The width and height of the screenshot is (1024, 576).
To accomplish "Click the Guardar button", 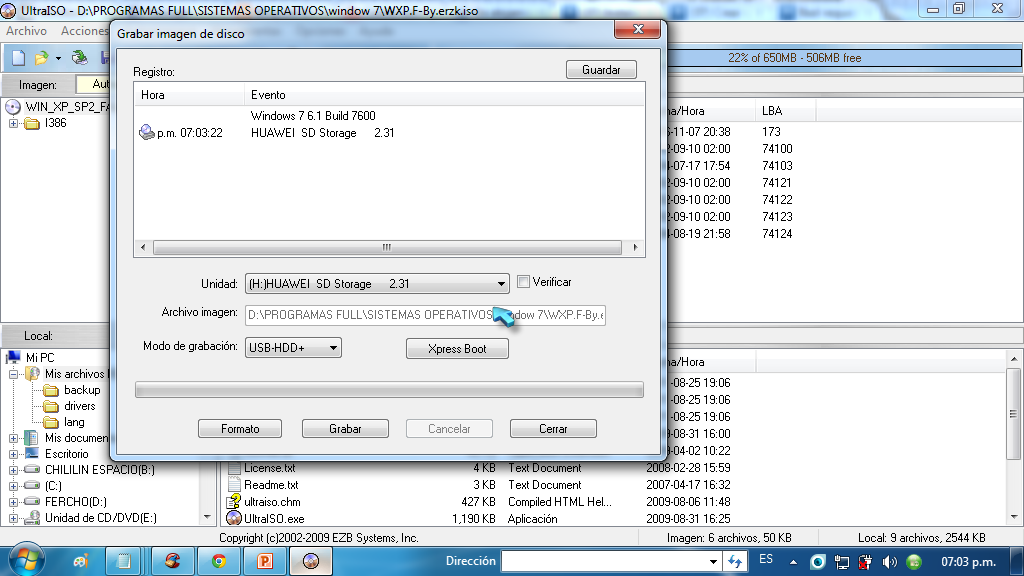I will point(601,70).
